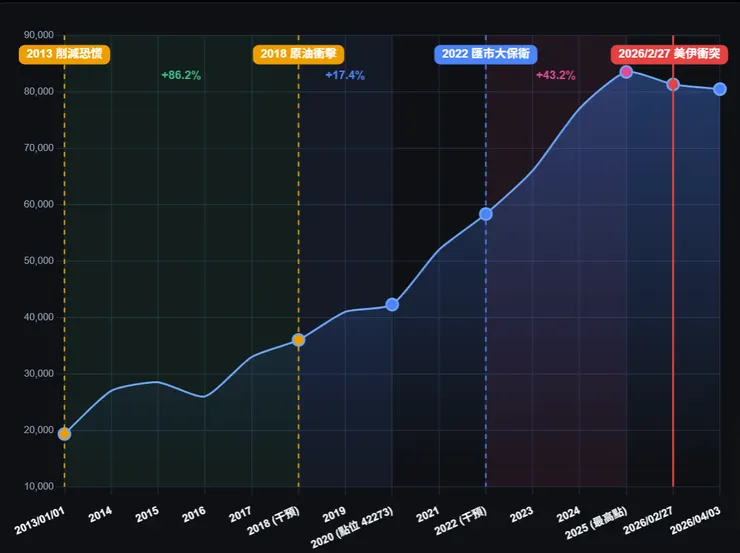This screenshot has height=553, width=740.
Task: Select the orange data point at 2018
Action: click(298, 340)
